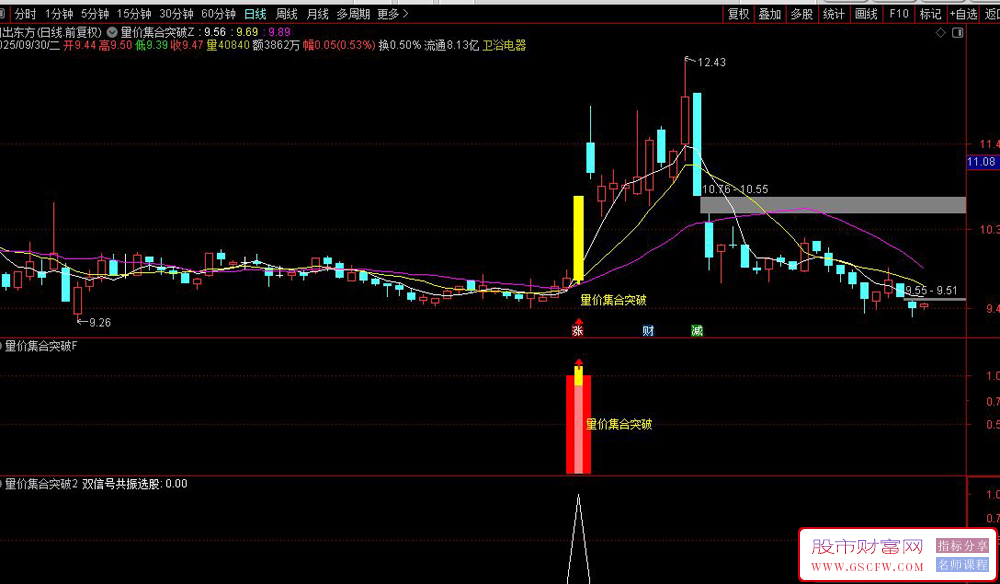Click the 量价集合突破F indicator title

[x=41, y=346]
